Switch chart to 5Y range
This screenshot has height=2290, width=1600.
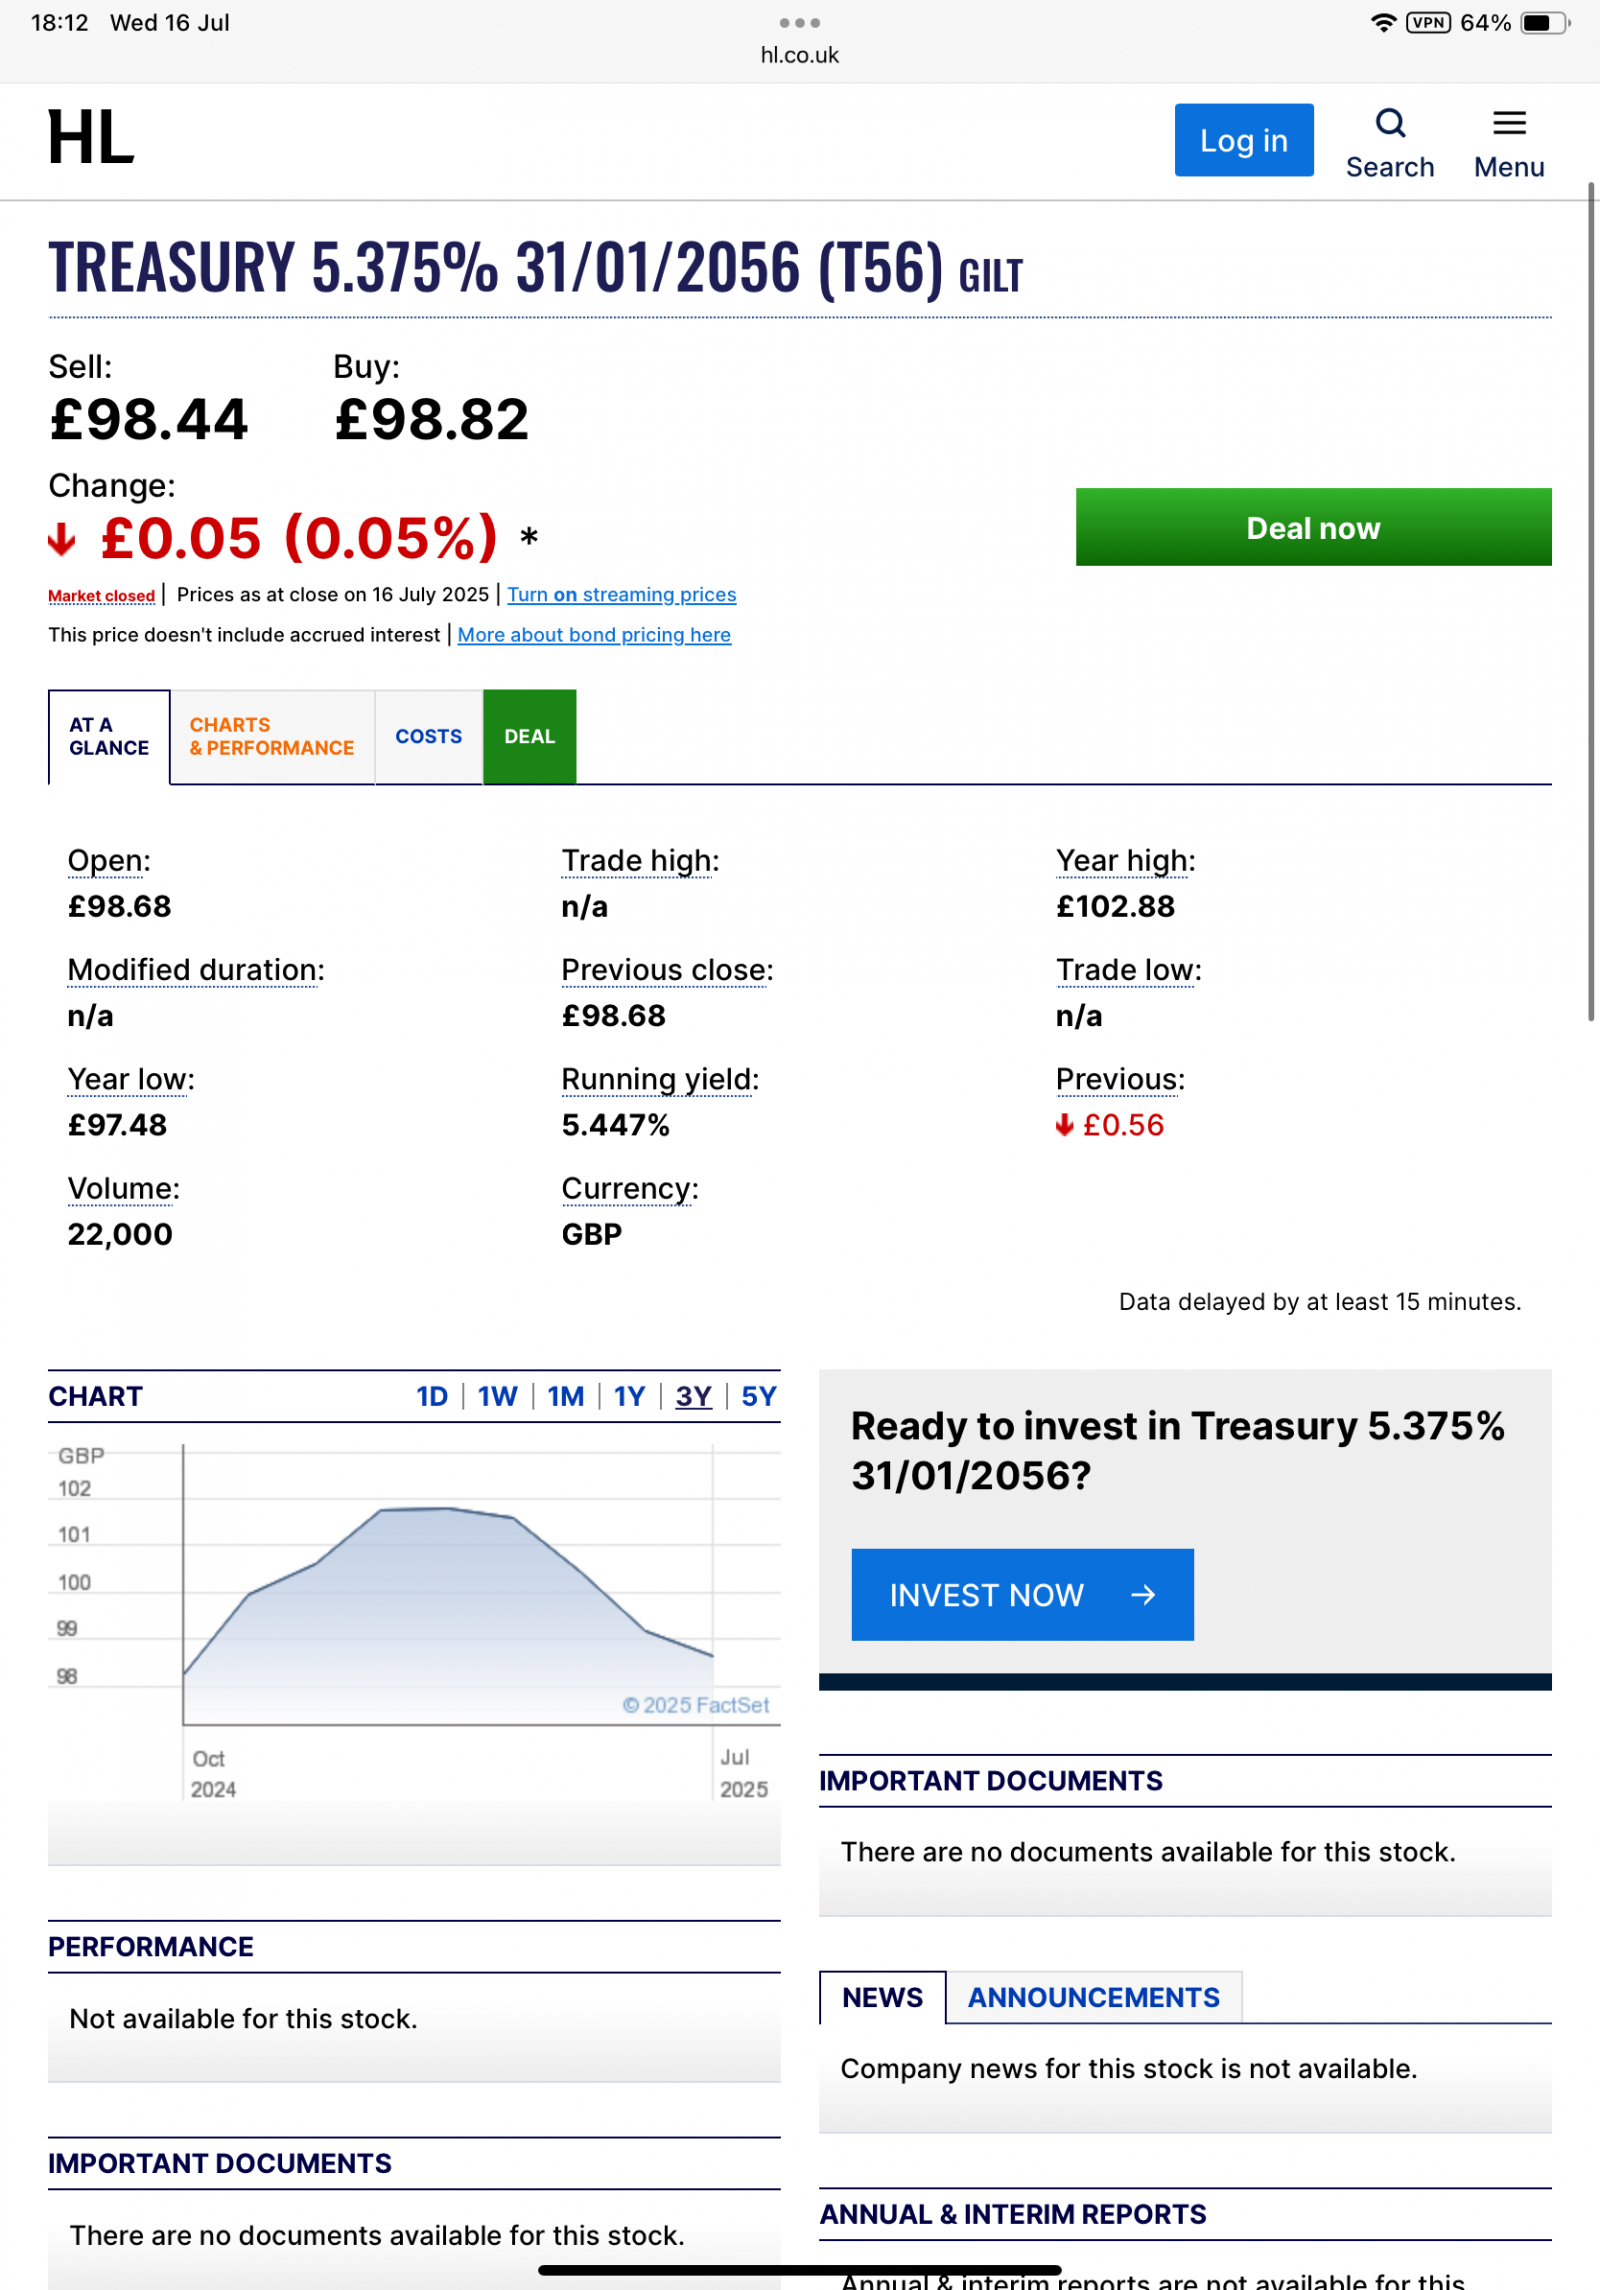pos(758,1396)
